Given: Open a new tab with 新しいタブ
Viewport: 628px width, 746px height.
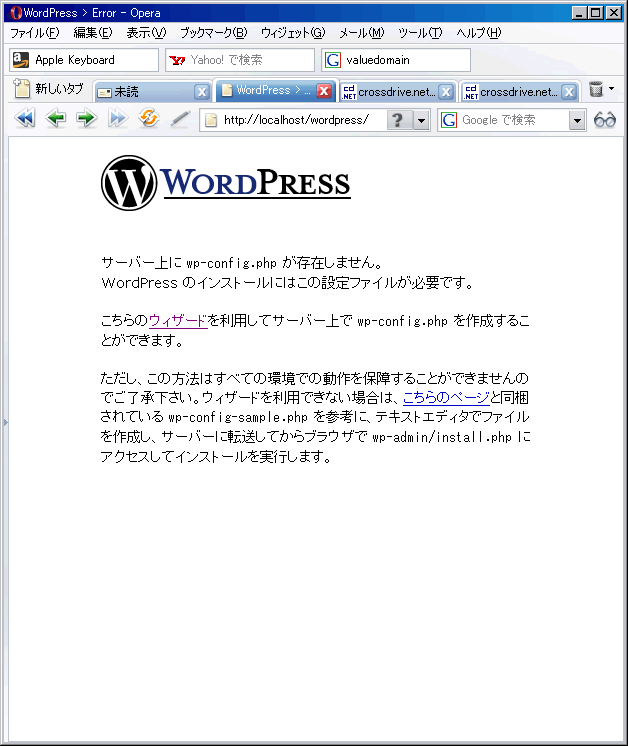Looking at the screenshot, I should click(49, 89).
